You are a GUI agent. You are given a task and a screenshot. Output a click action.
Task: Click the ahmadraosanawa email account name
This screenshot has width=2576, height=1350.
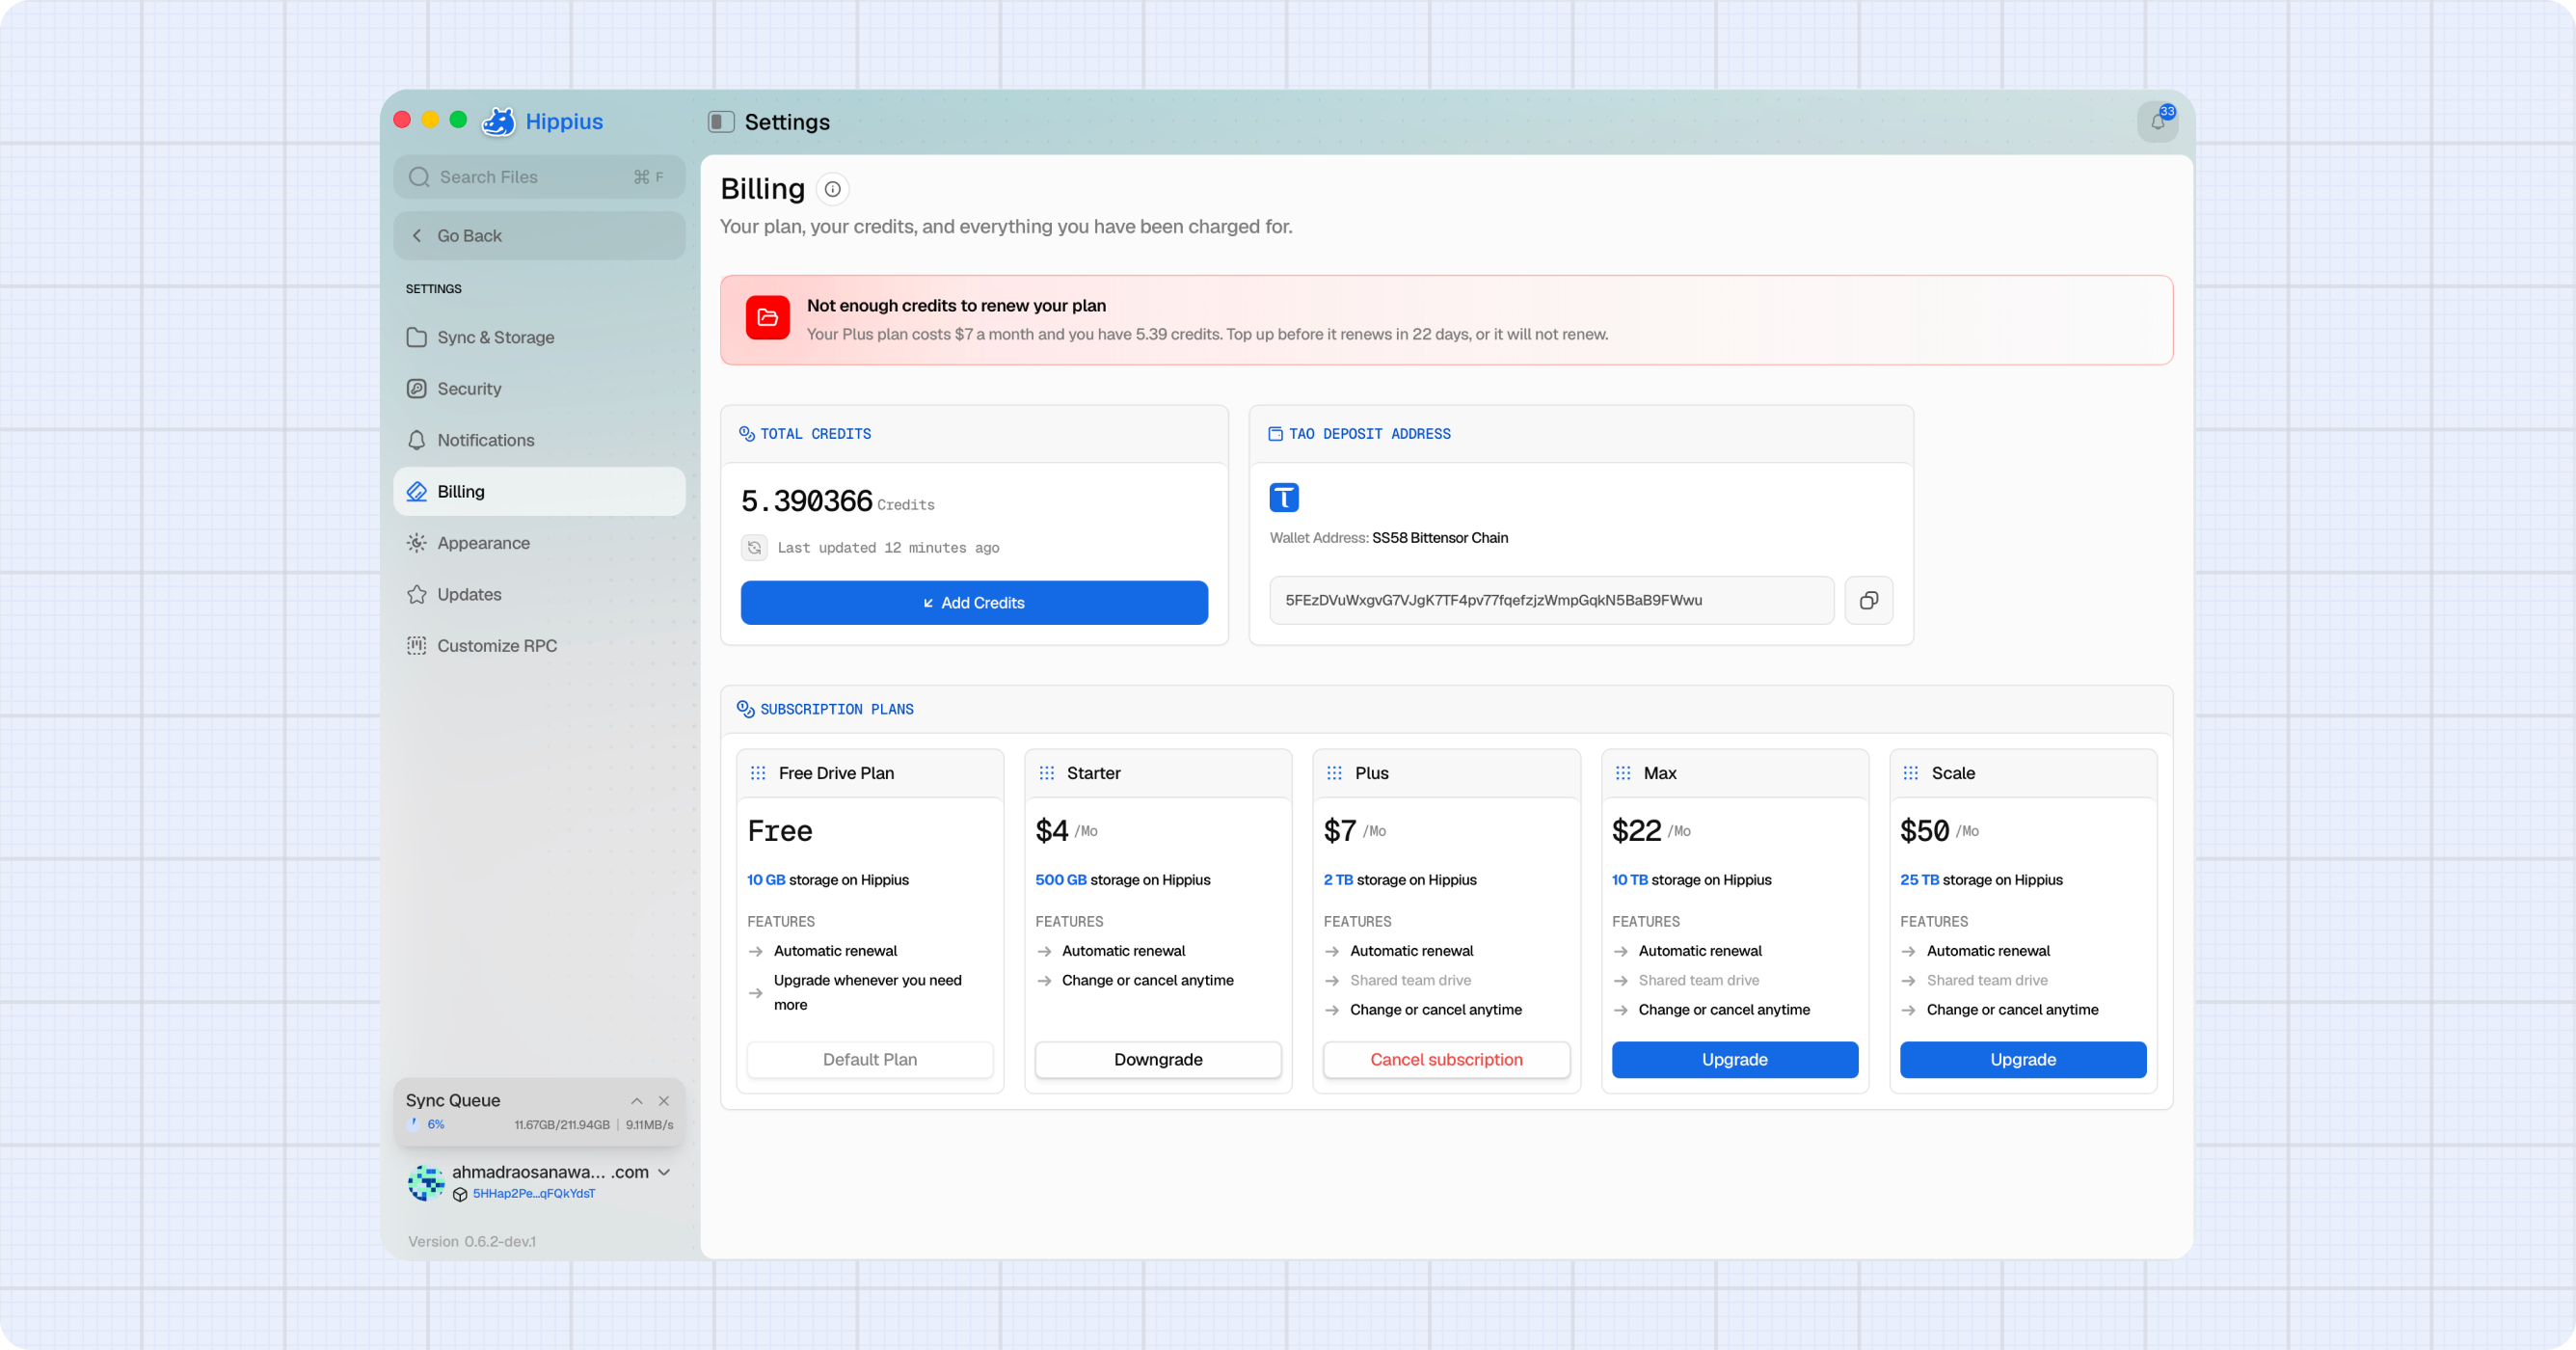pyautogui.click(x=550, y=1172)
